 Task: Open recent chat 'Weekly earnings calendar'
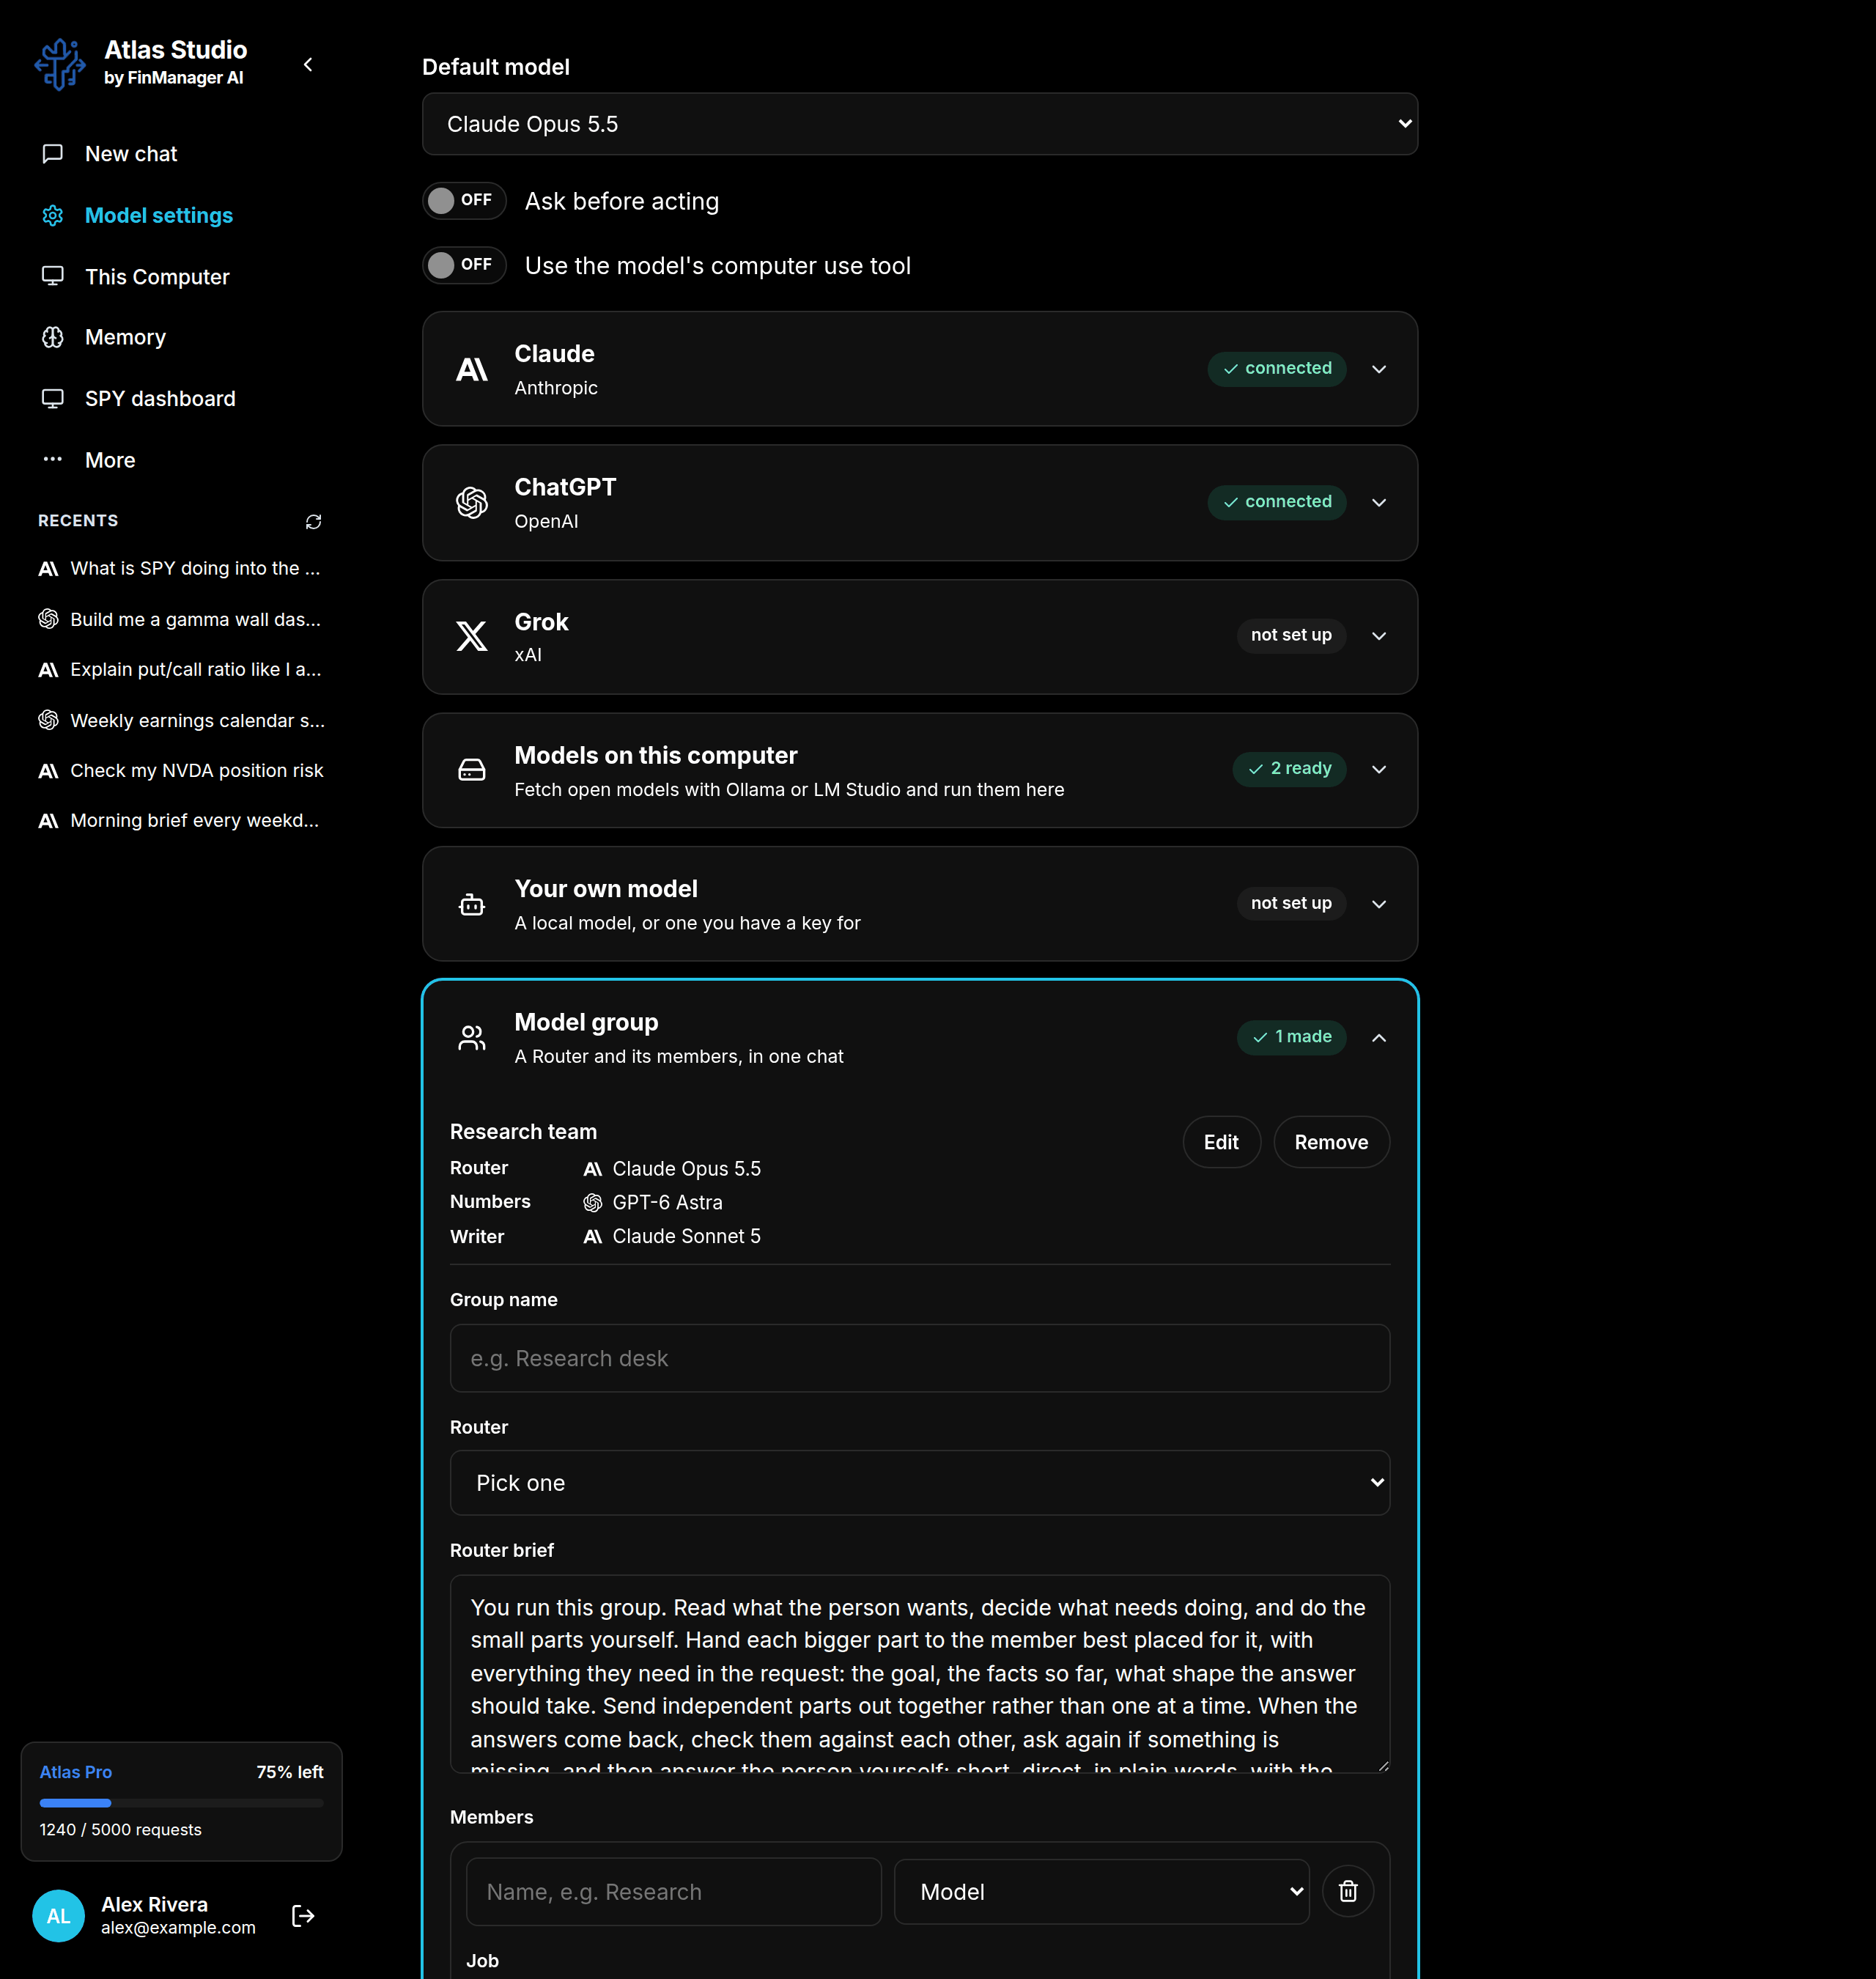181,720
